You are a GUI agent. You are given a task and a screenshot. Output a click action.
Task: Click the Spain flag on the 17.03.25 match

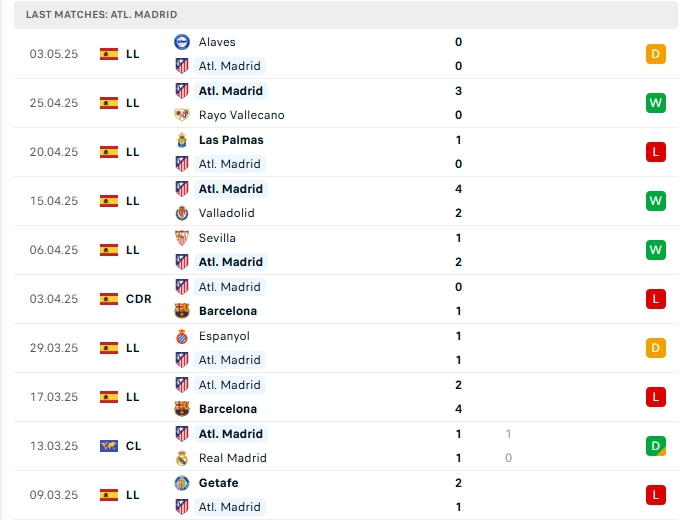(109, 397)
